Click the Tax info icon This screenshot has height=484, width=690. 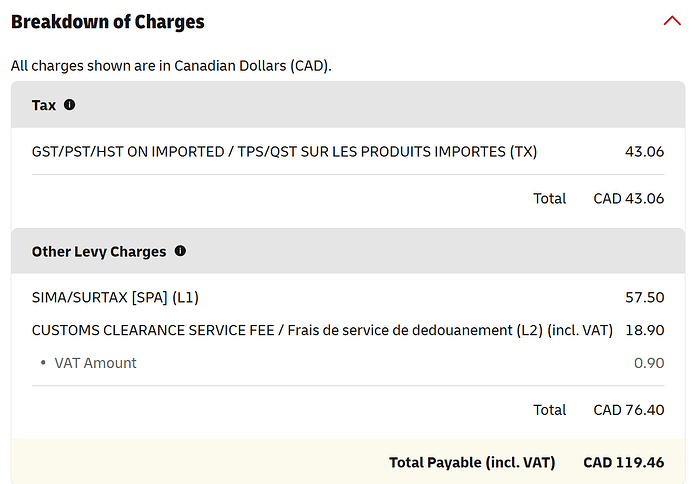point(70,105)
